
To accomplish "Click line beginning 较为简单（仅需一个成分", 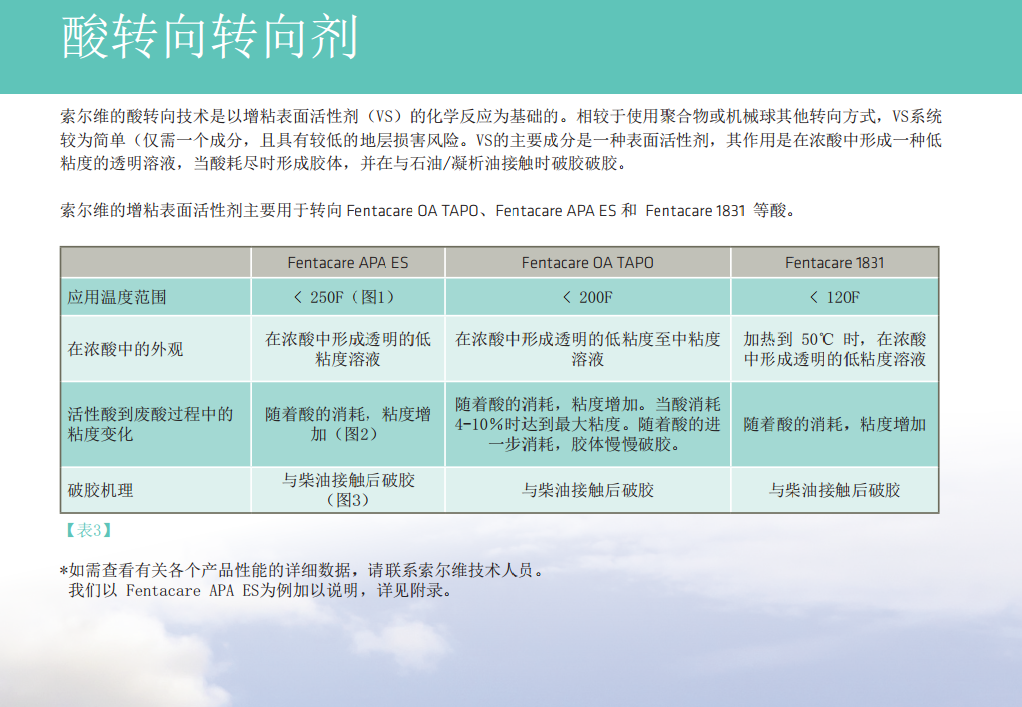I will point(501,140).
